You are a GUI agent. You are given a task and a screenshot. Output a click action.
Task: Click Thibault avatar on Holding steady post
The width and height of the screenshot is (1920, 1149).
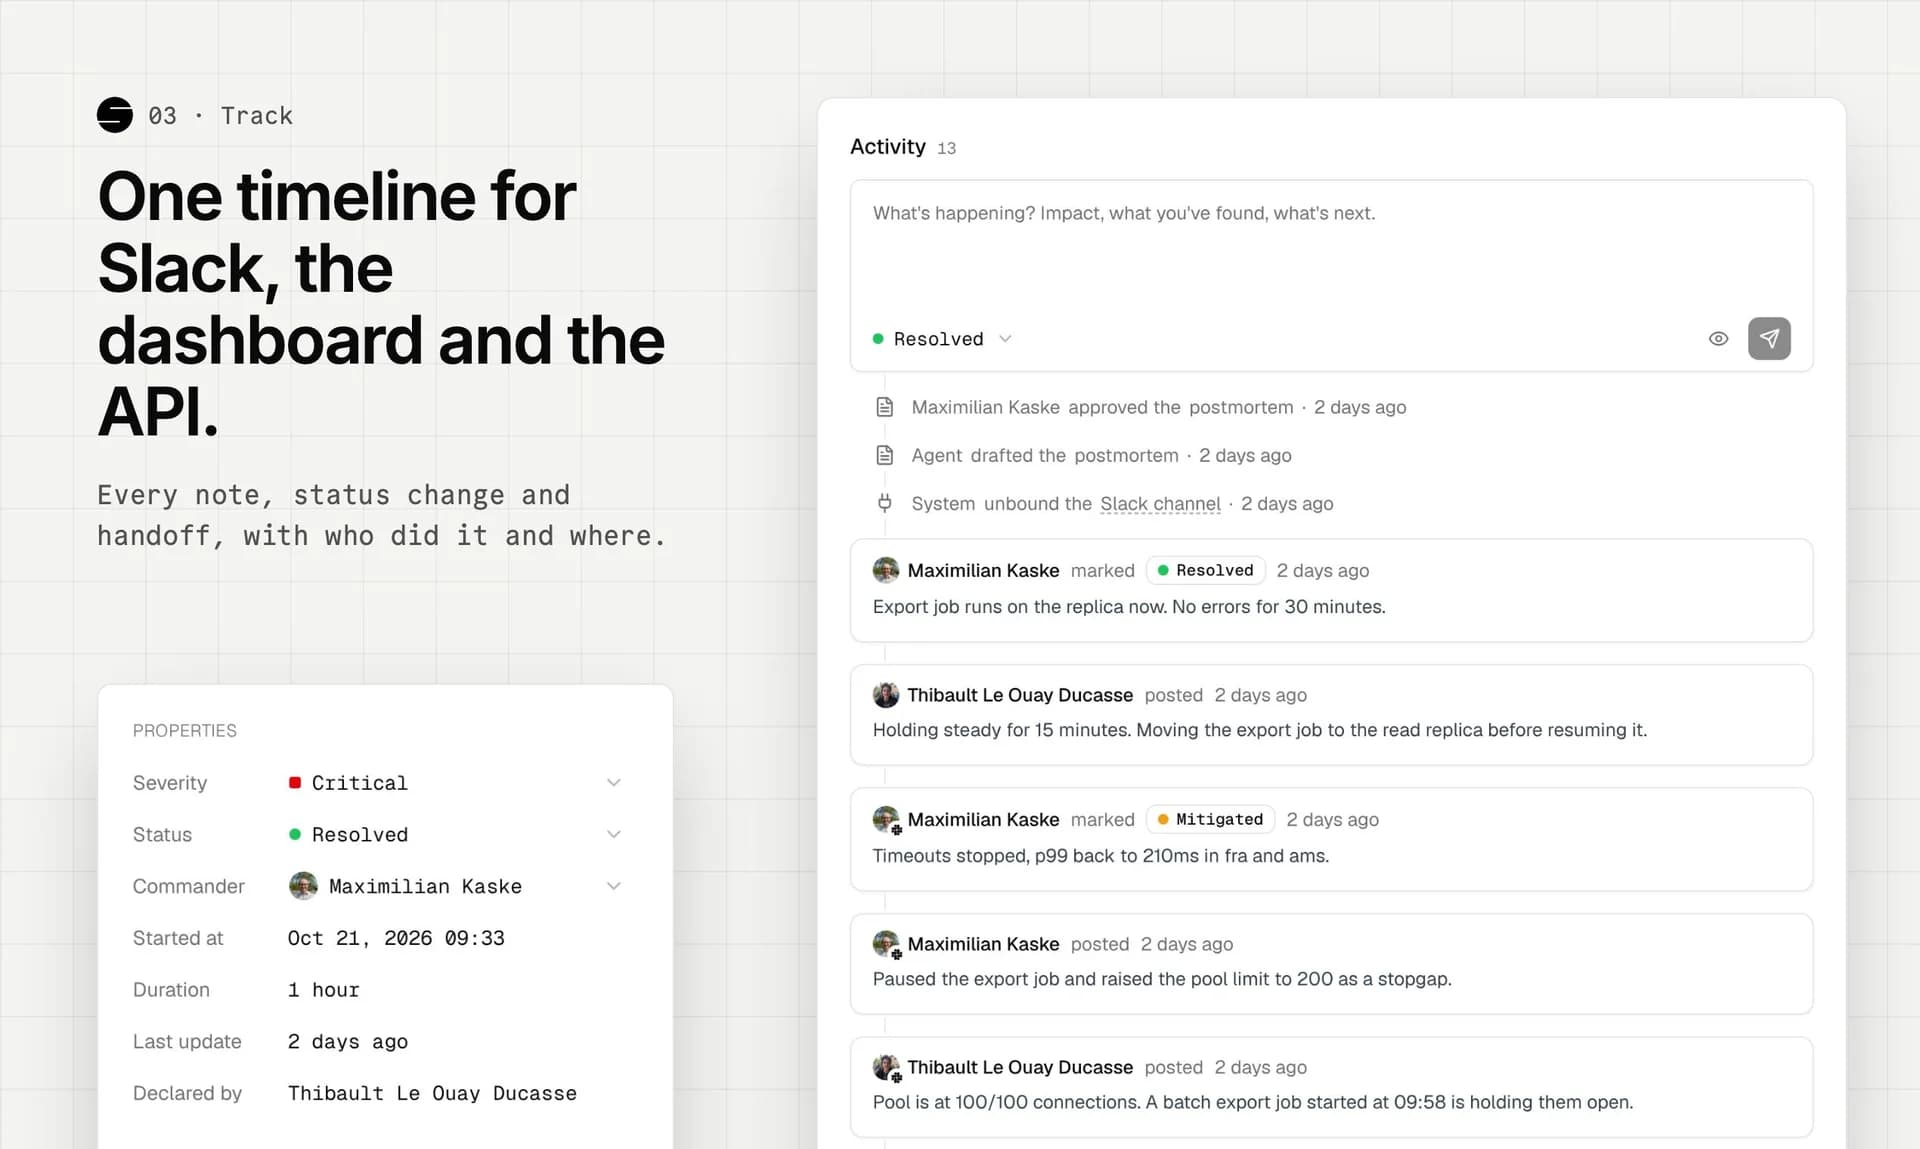(x=886, y=695)
